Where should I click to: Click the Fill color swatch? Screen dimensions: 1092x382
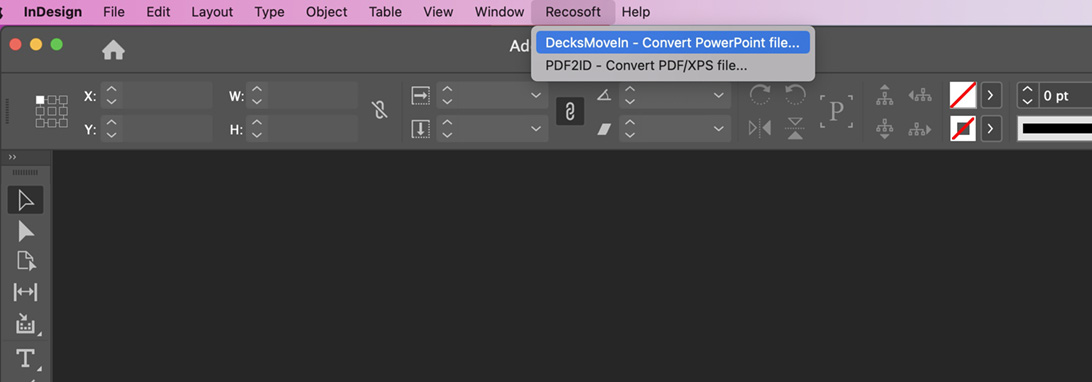963,95
